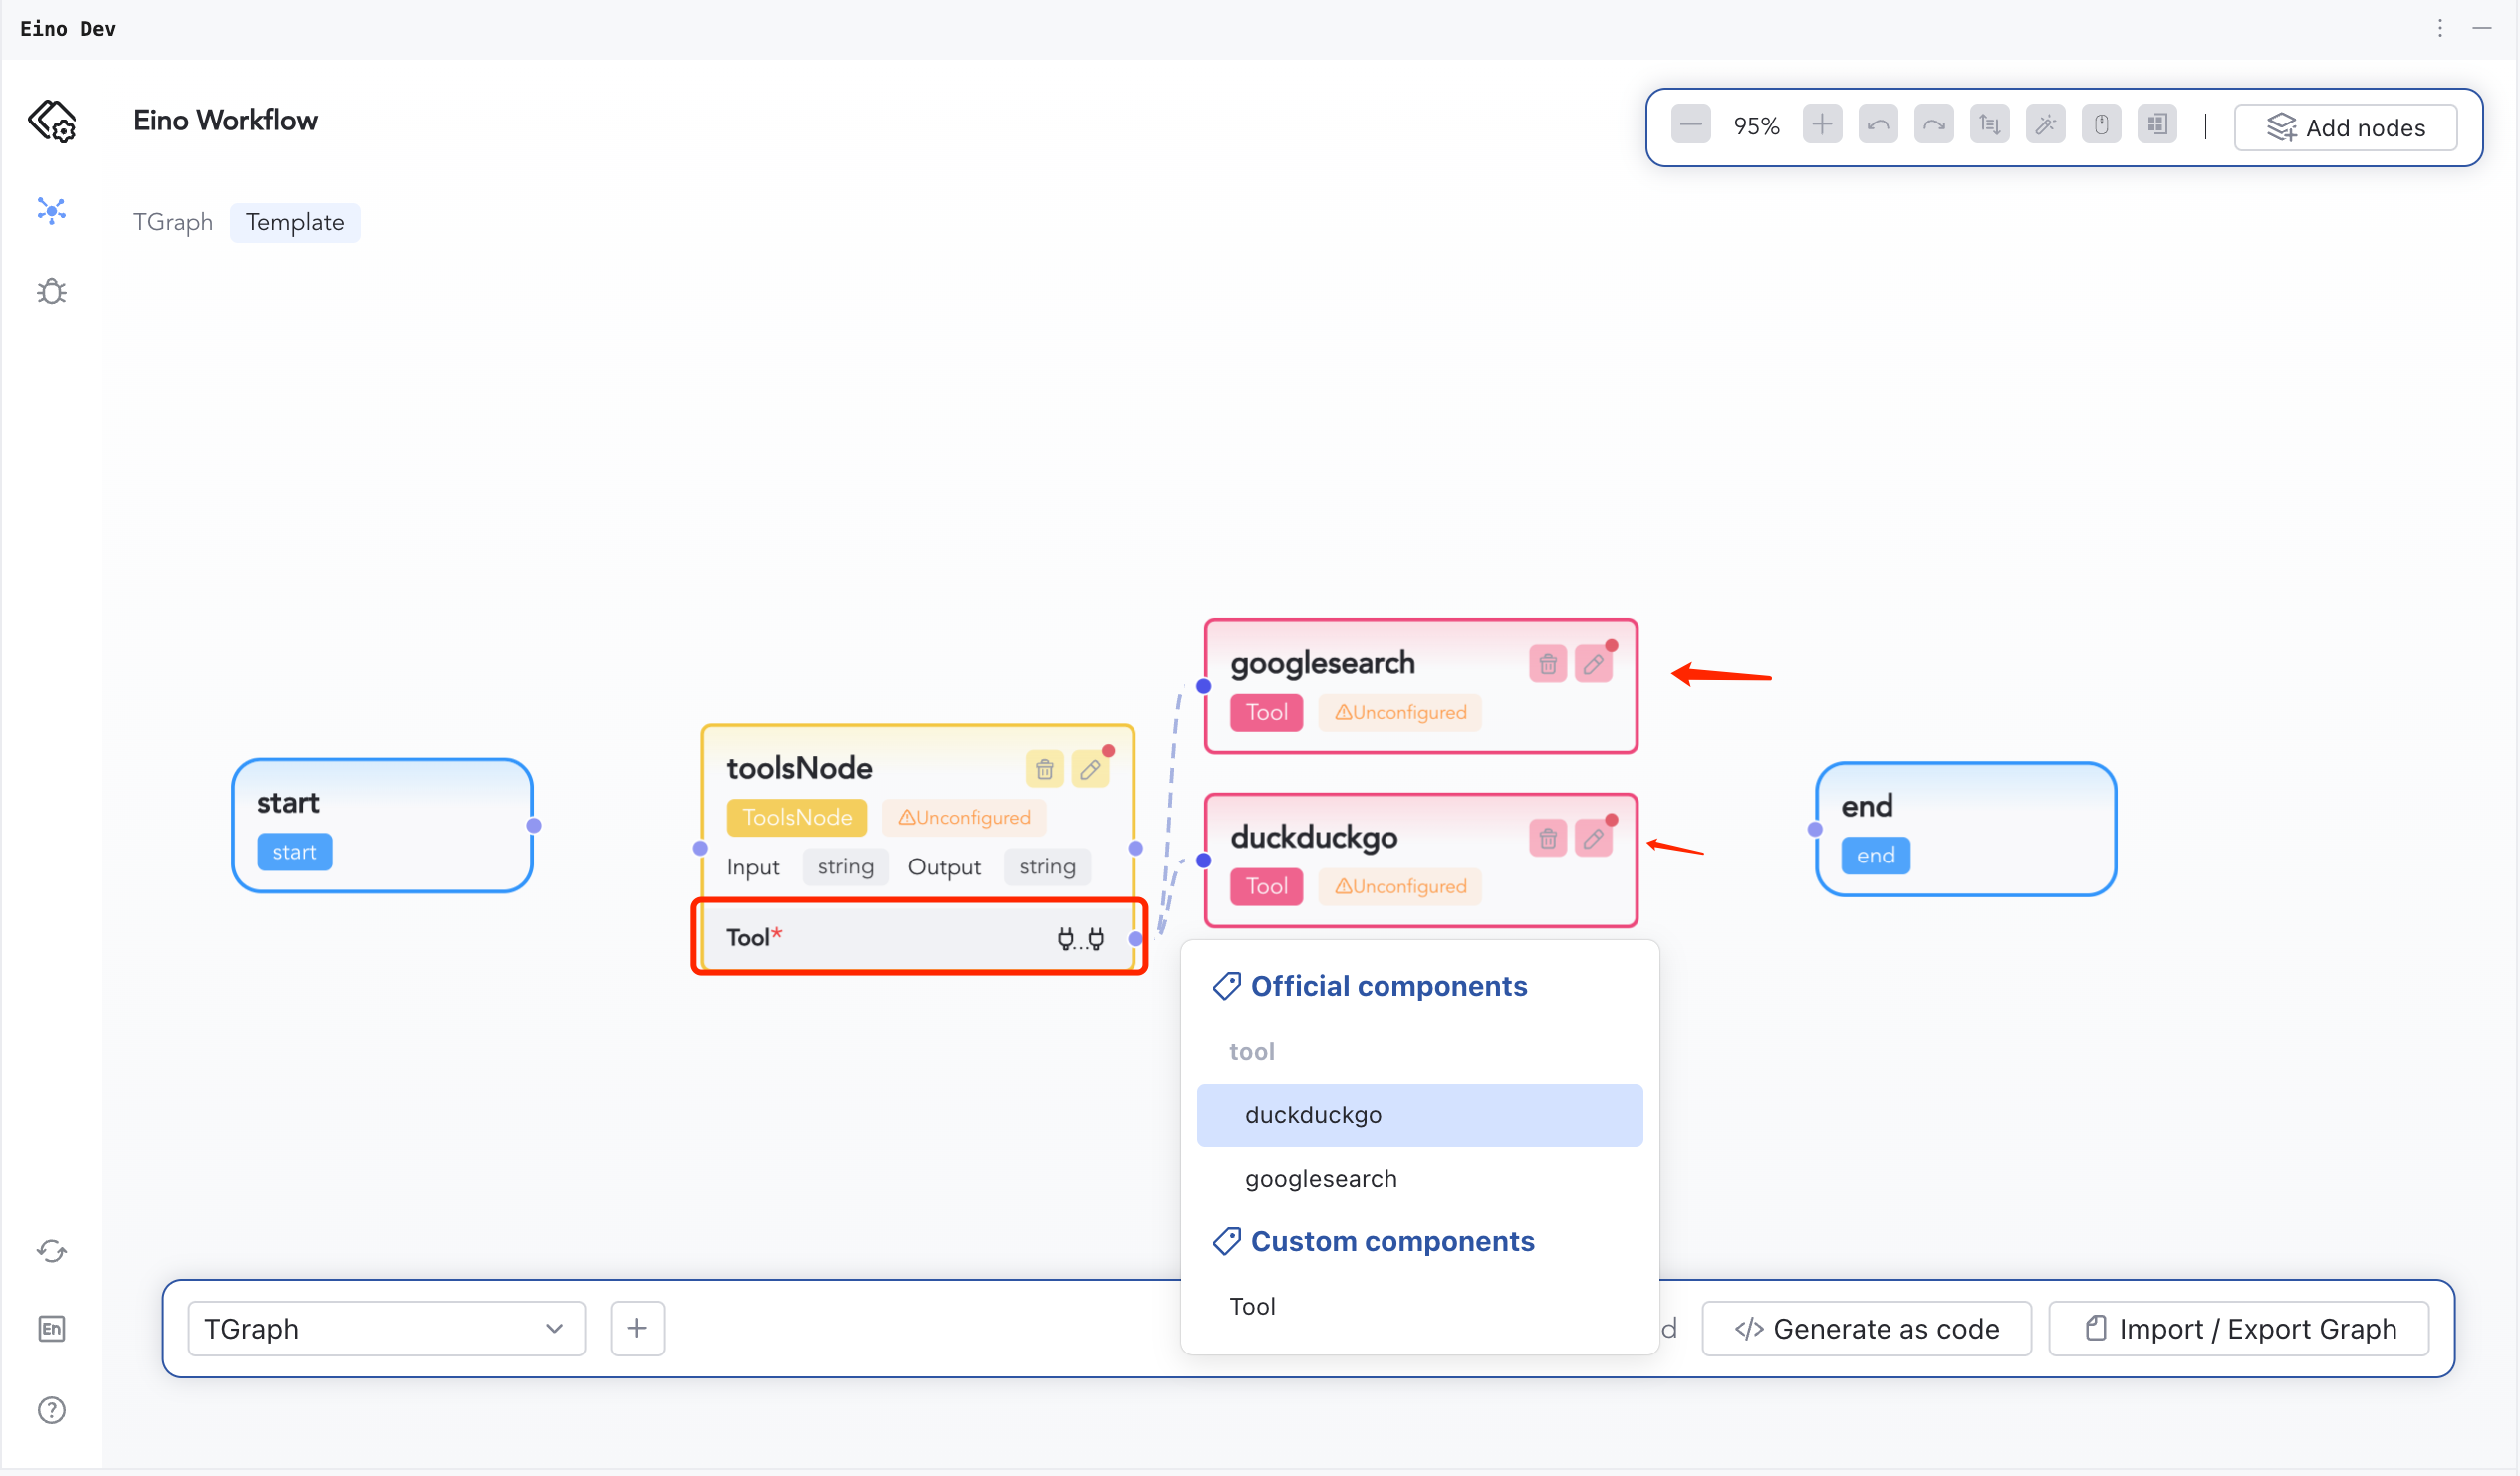2520x1476 pixels.
Task: Click the Add nodes button
Action: coord(2345,128)
